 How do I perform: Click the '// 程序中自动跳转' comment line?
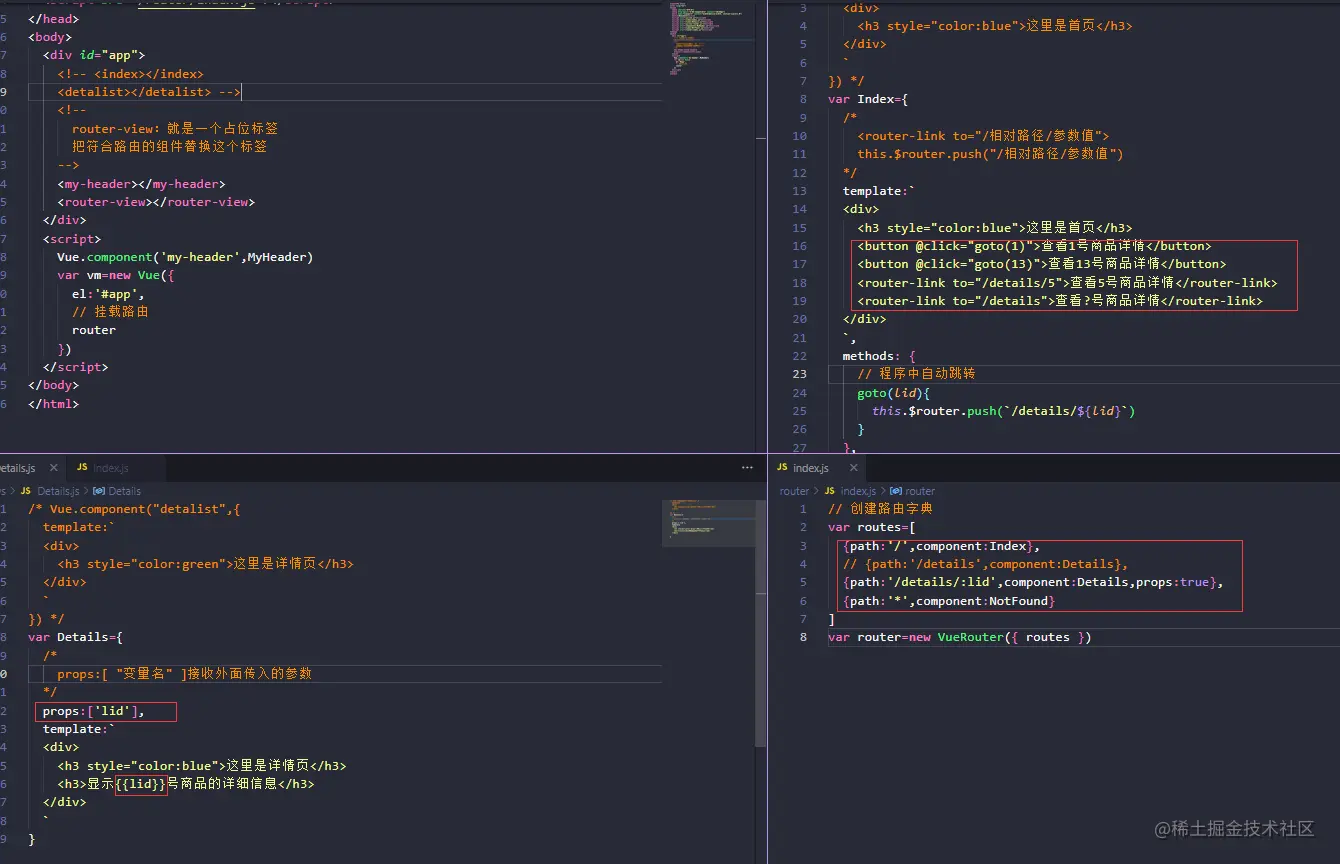(x=916, y=374)
